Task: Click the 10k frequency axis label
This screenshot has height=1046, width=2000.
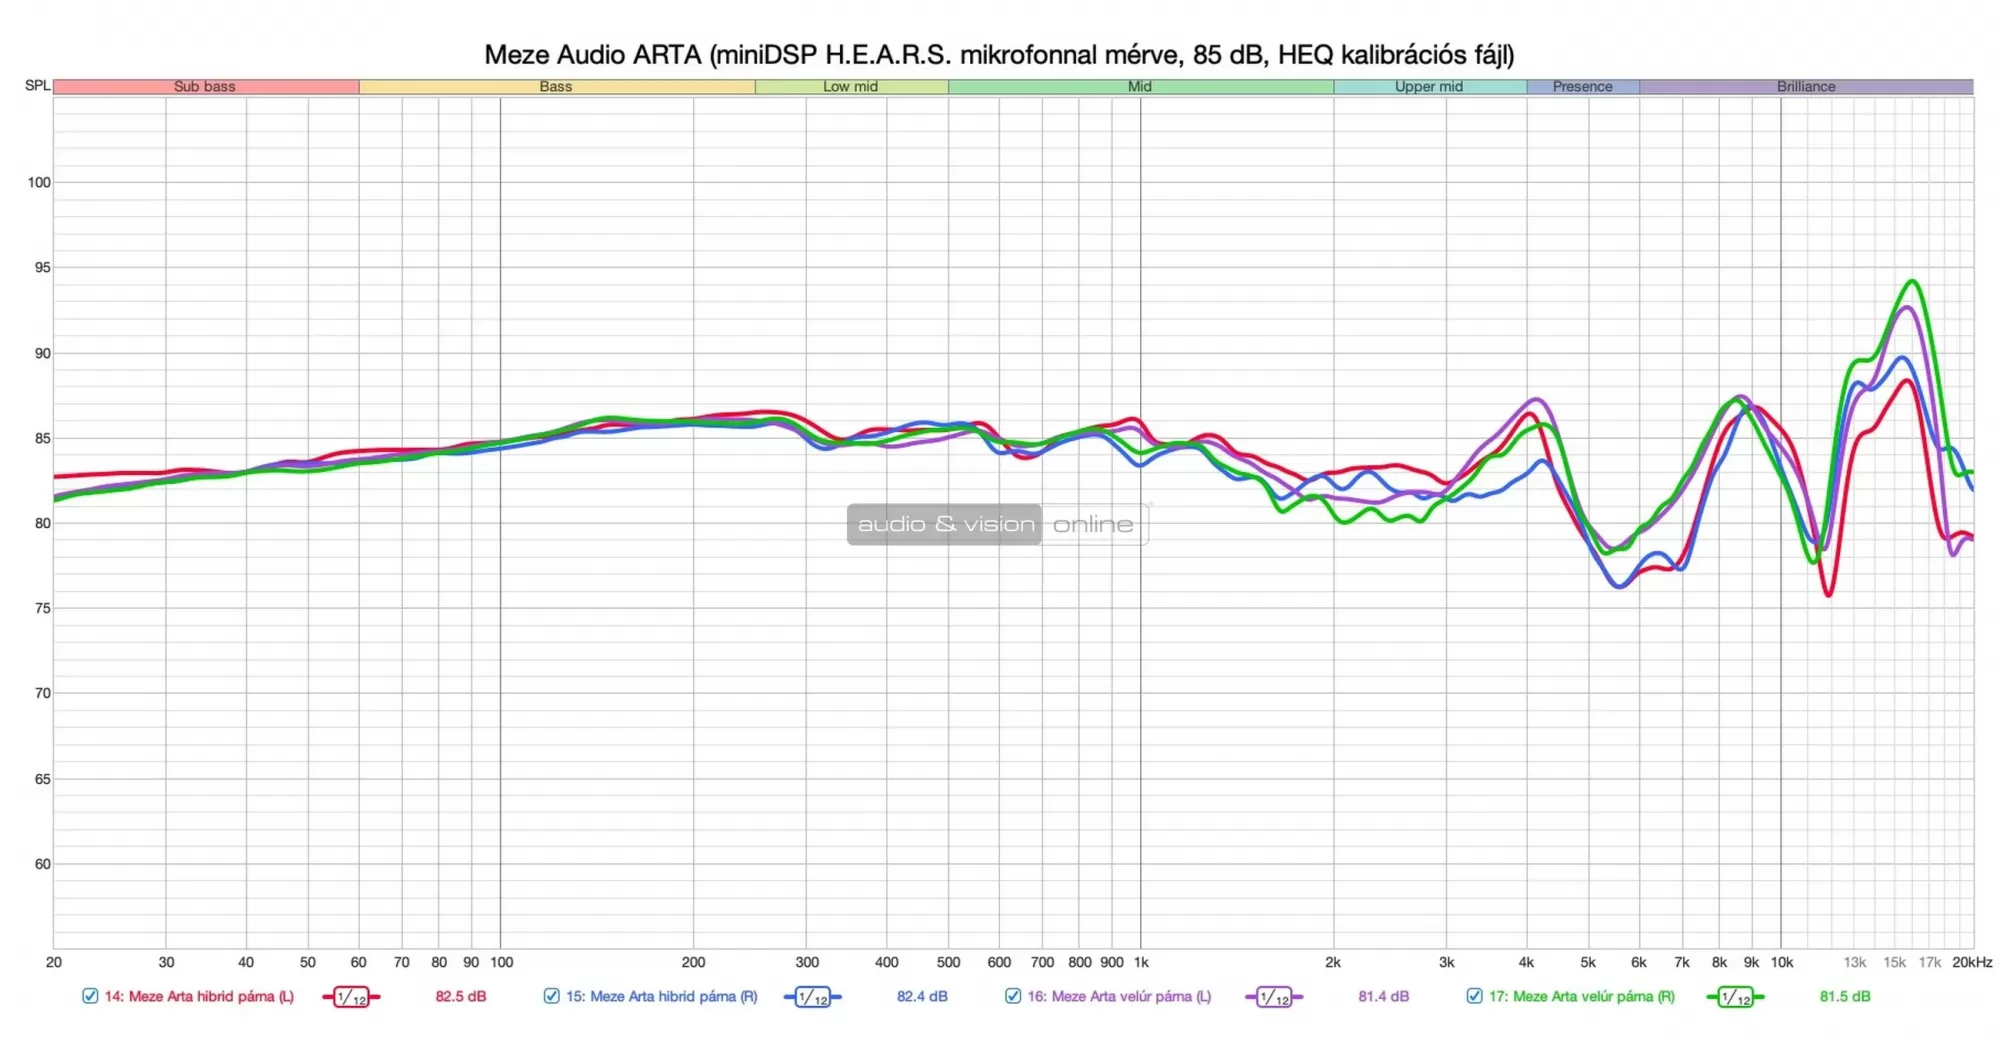Action: coord(1782,963)
